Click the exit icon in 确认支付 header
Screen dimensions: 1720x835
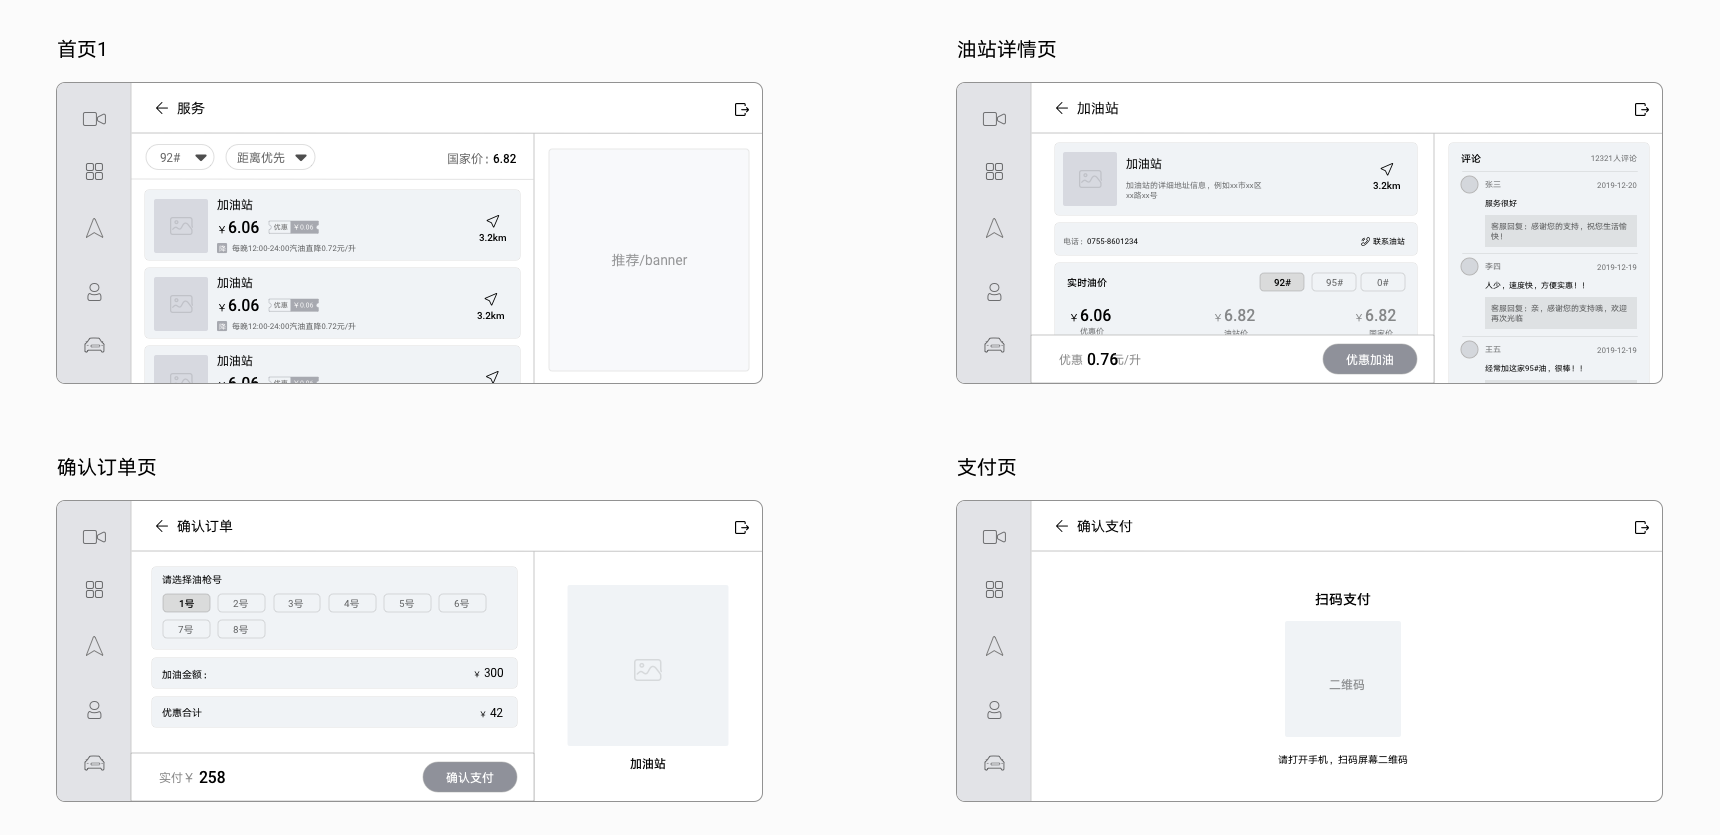click(x=1642, y=527)
